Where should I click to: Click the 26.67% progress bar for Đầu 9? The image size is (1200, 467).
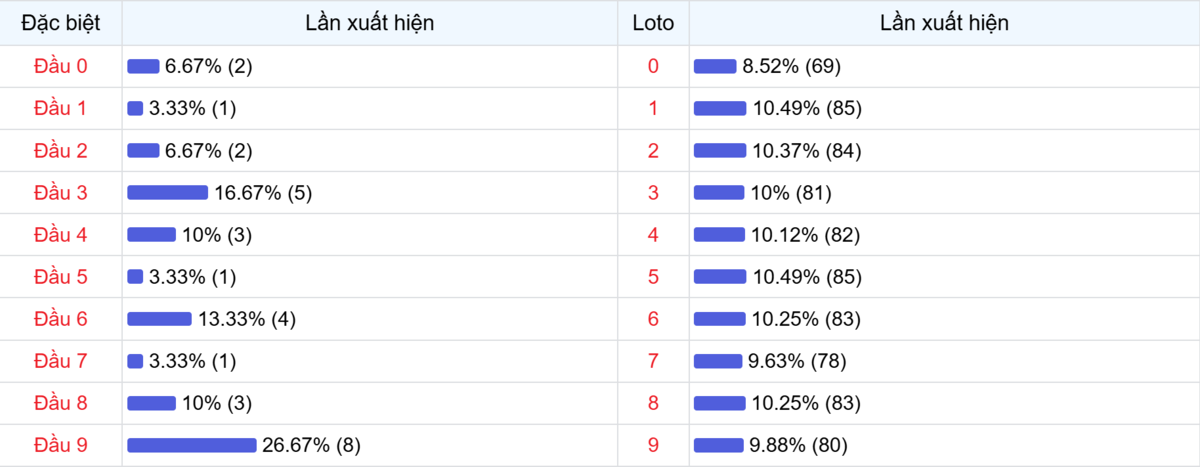(x=192, y=445)
